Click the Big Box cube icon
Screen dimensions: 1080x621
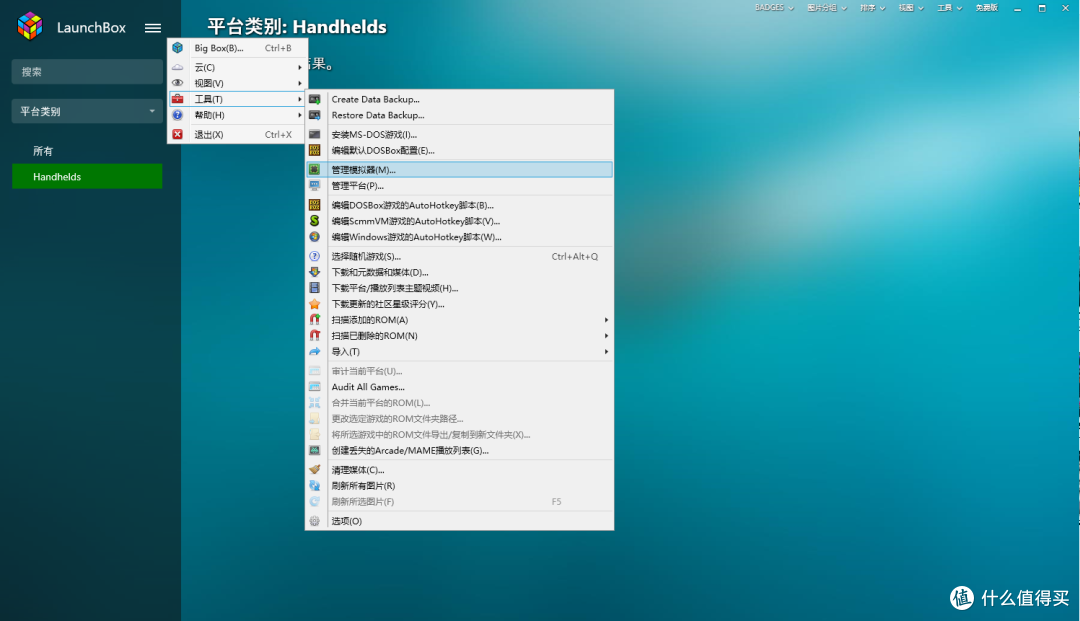click(178, 48)
